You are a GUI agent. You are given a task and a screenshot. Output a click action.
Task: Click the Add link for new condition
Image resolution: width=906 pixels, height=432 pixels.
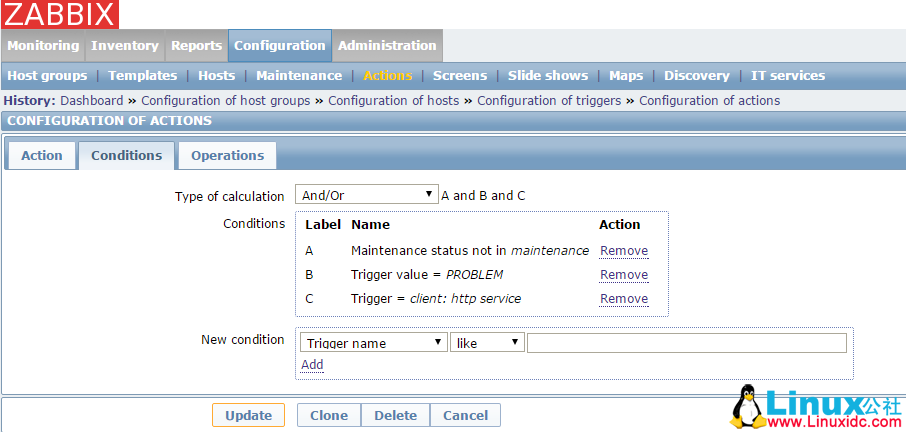pos(312,365)
